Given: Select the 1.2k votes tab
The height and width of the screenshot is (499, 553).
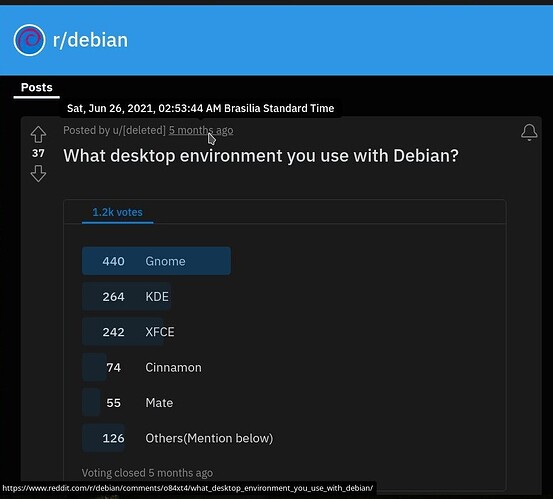Looking at the screenshot, I should (117, 212).
